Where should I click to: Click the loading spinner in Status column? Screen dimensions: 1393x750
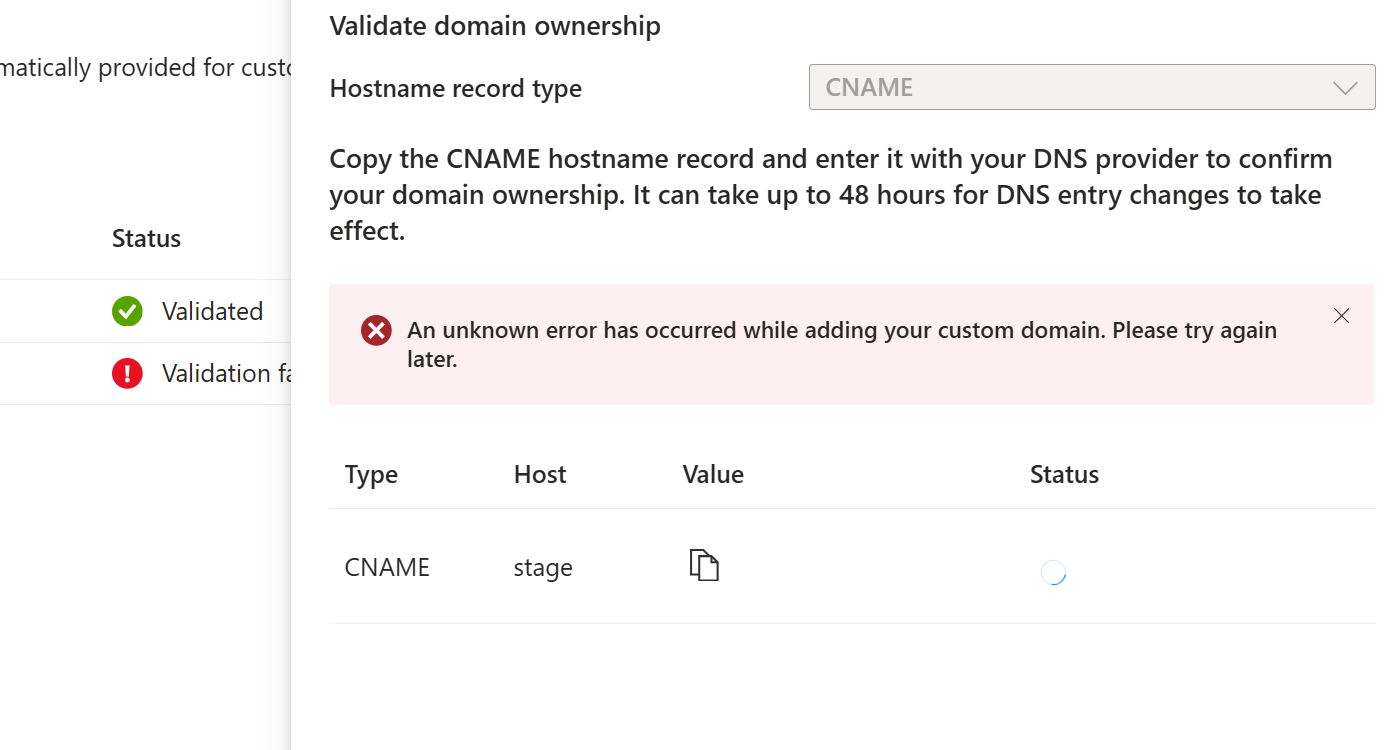1053,572
